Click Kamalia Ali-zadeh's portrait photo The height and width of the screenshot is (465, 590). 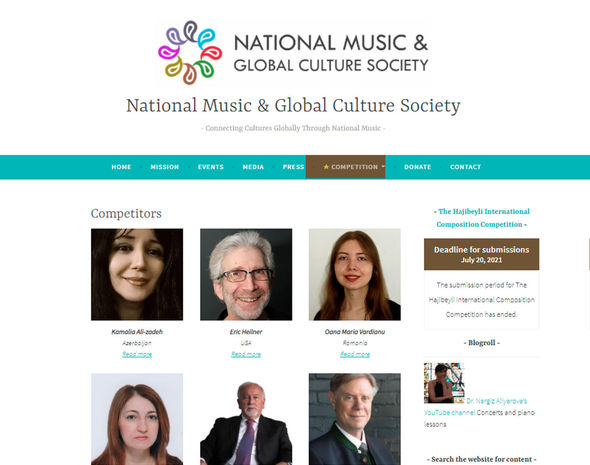[137, 275]
